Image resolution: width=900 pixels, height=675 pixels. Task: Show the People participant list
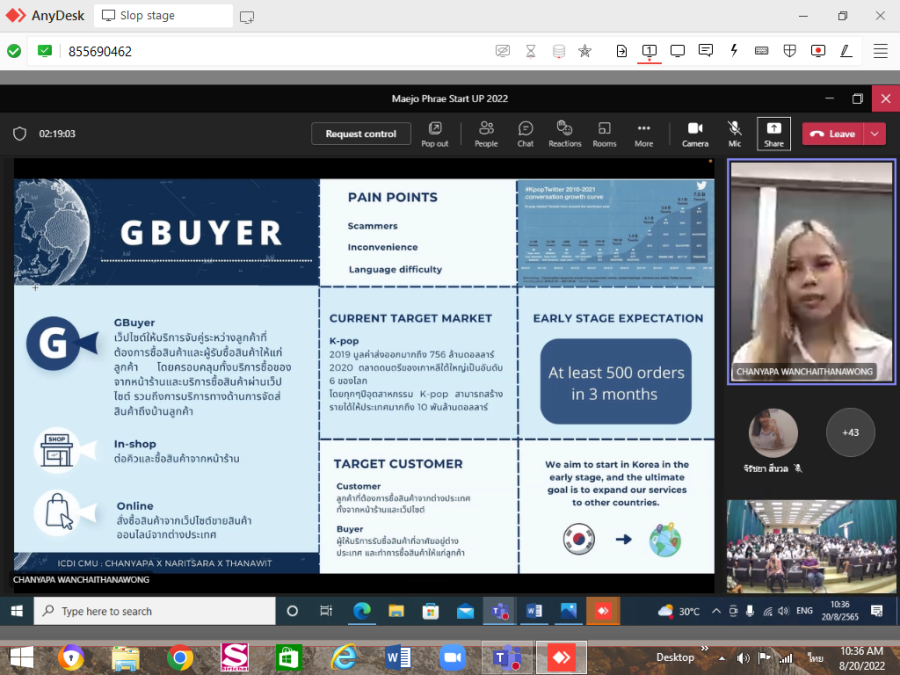tap(486, 133)
